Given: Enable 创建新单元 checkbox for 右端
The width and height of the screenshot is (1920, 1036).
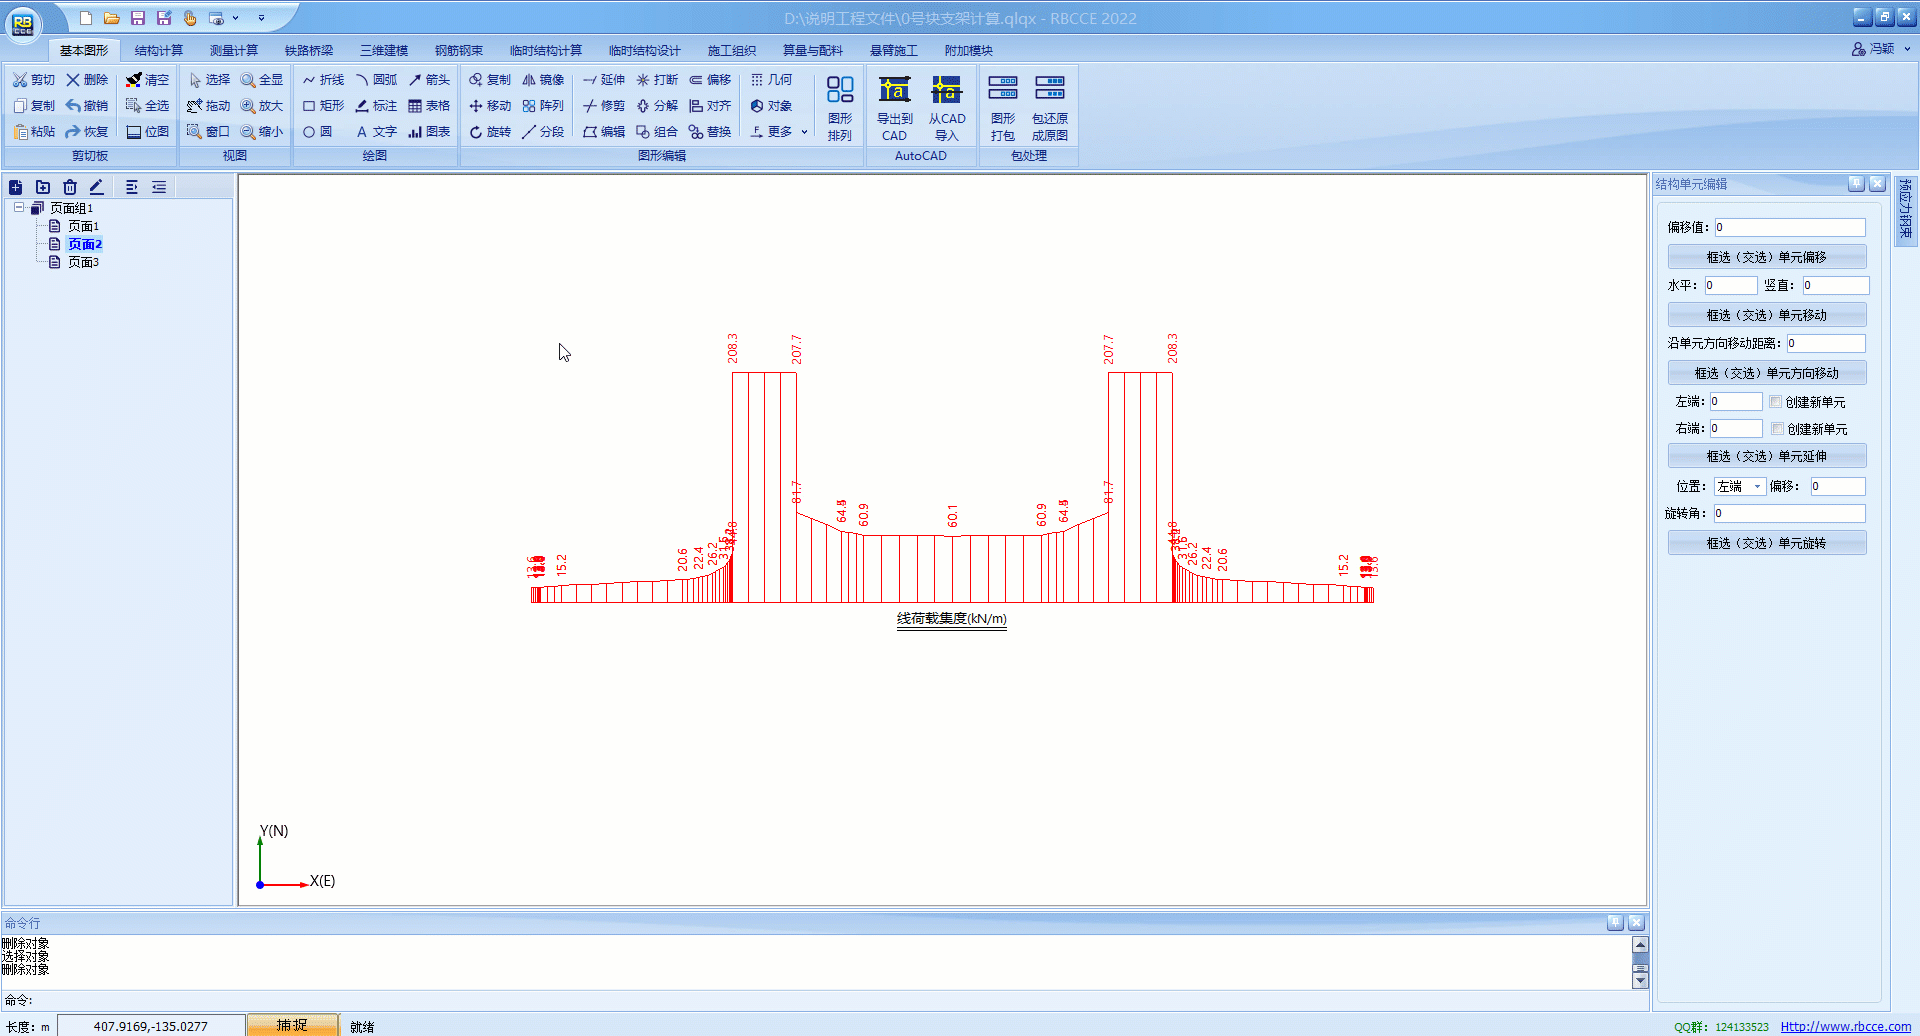Looking at the screenshot, I should (x=1777, y=429).
